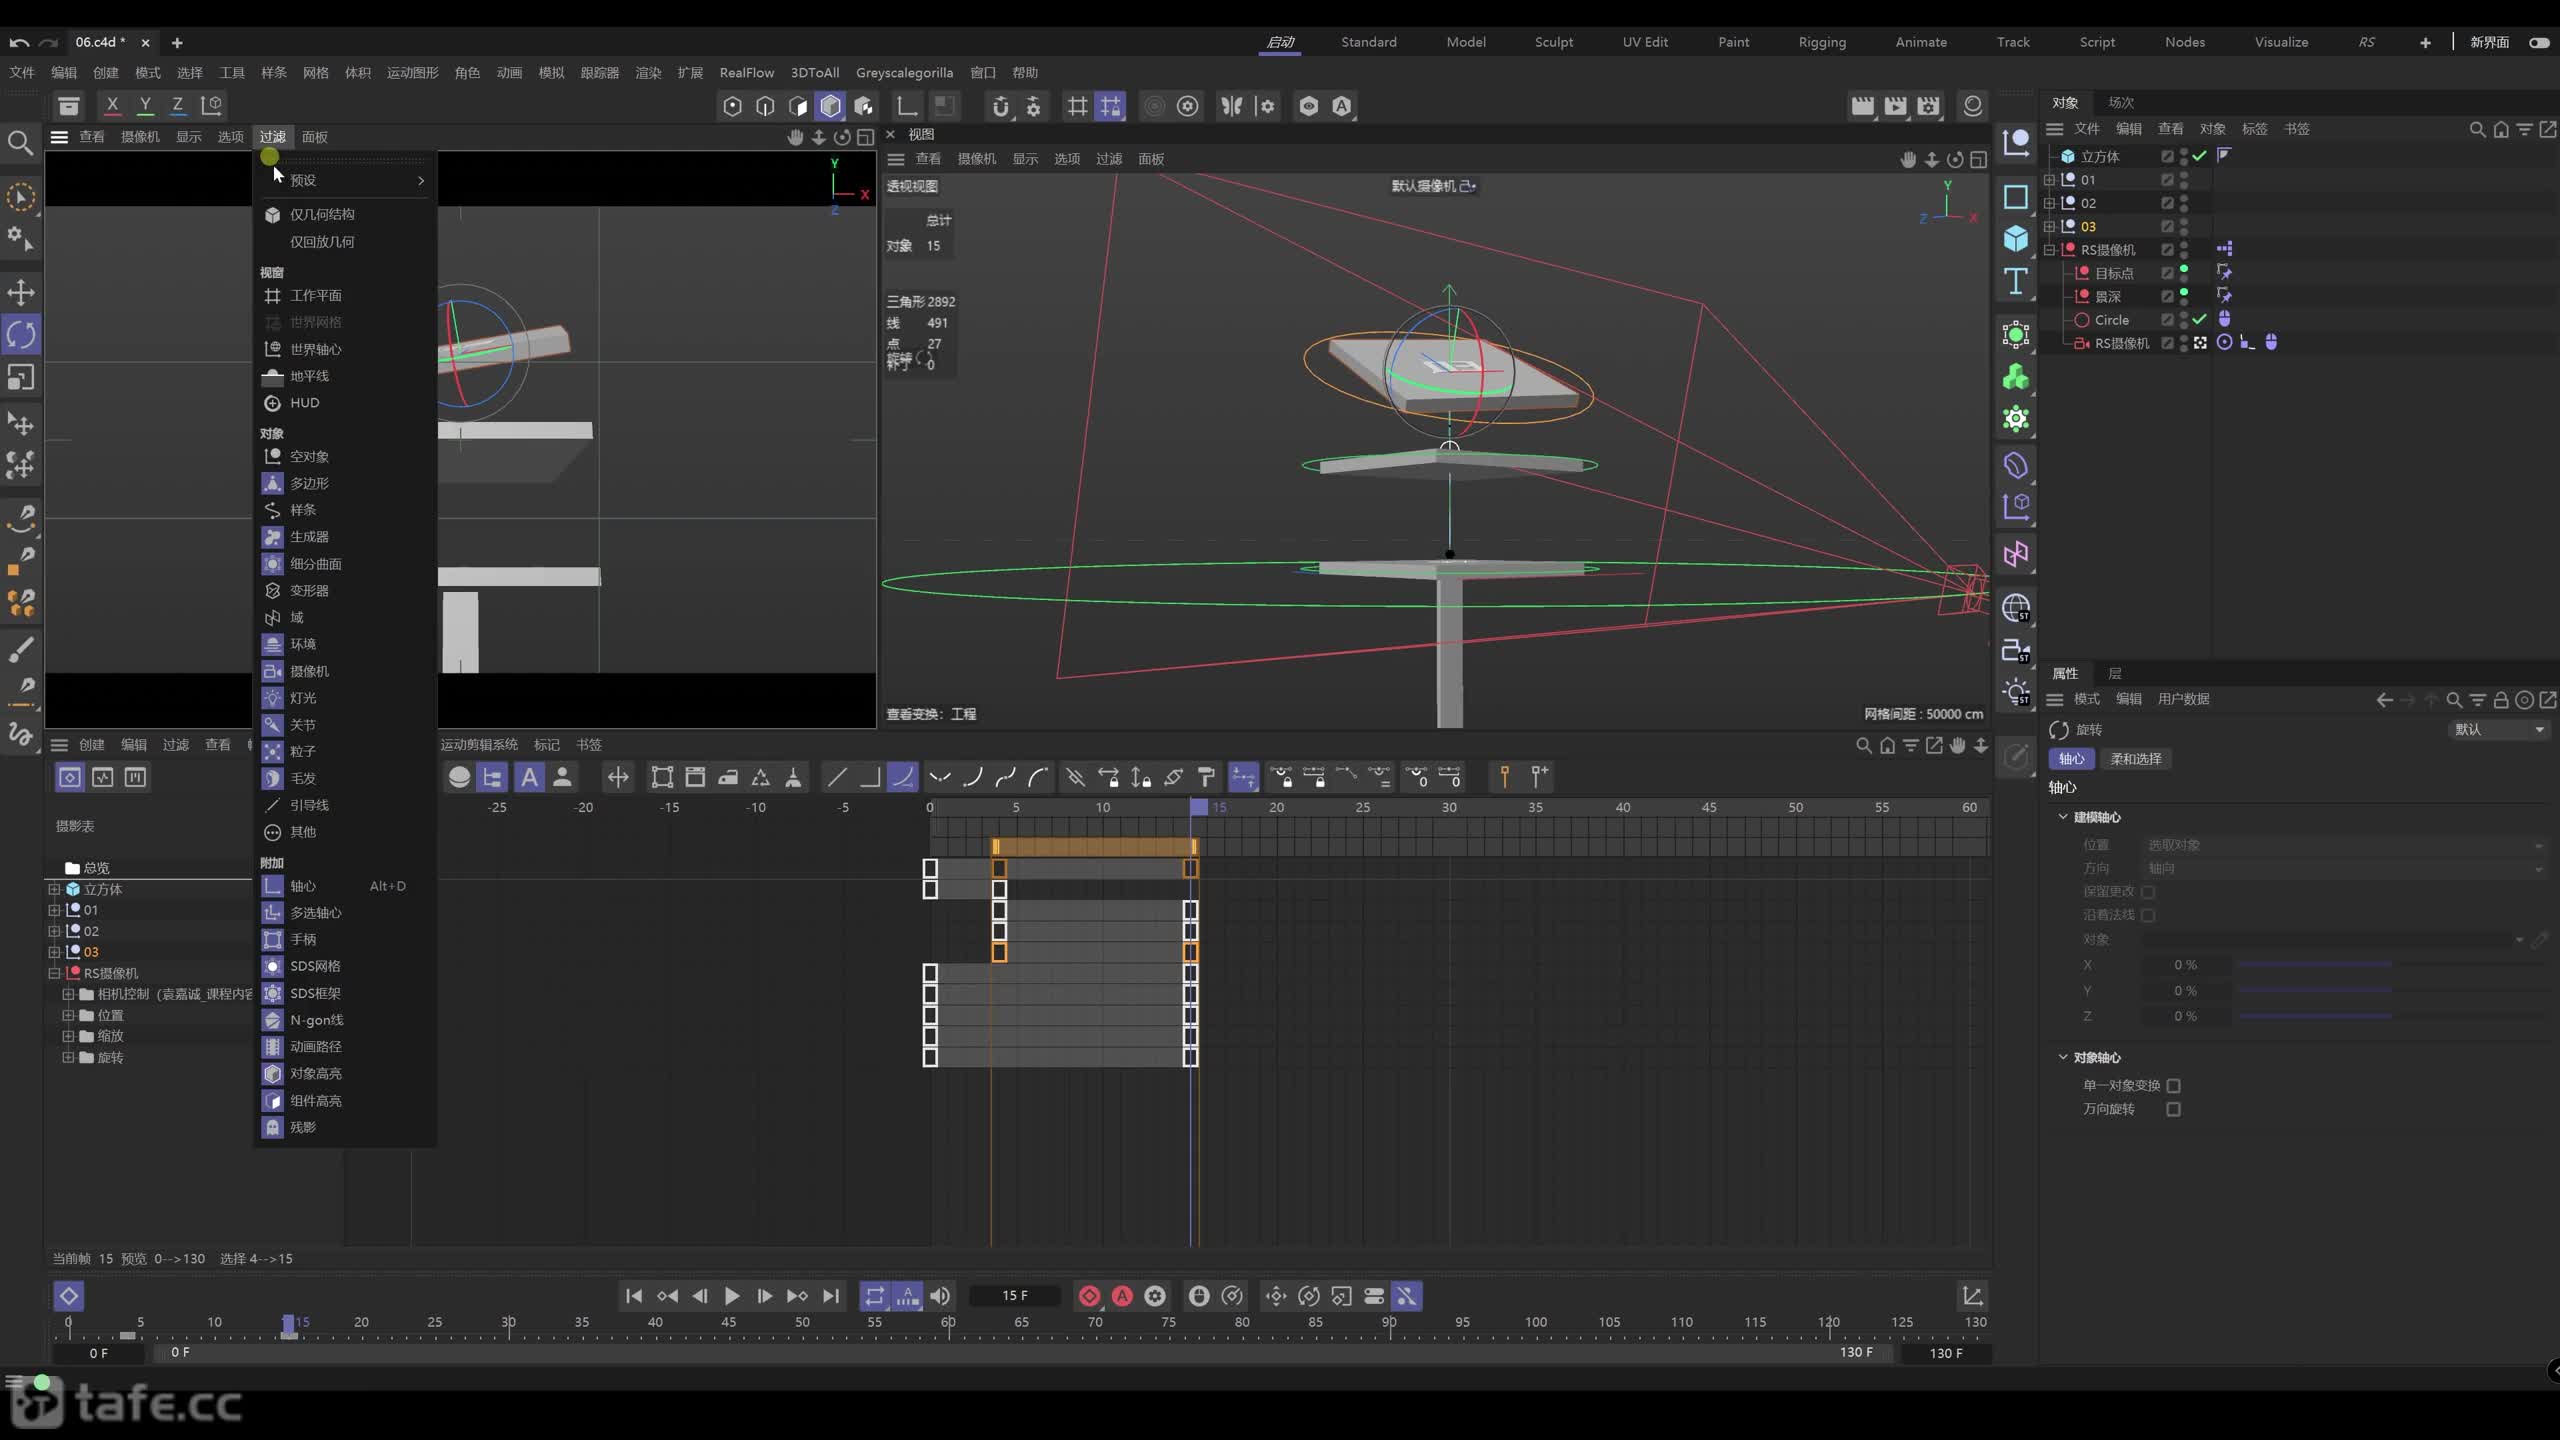This screenshot has height=1440, width=2560.
Task: Collapse the 建模轴心 section
Action: [x=2062, y=817]
